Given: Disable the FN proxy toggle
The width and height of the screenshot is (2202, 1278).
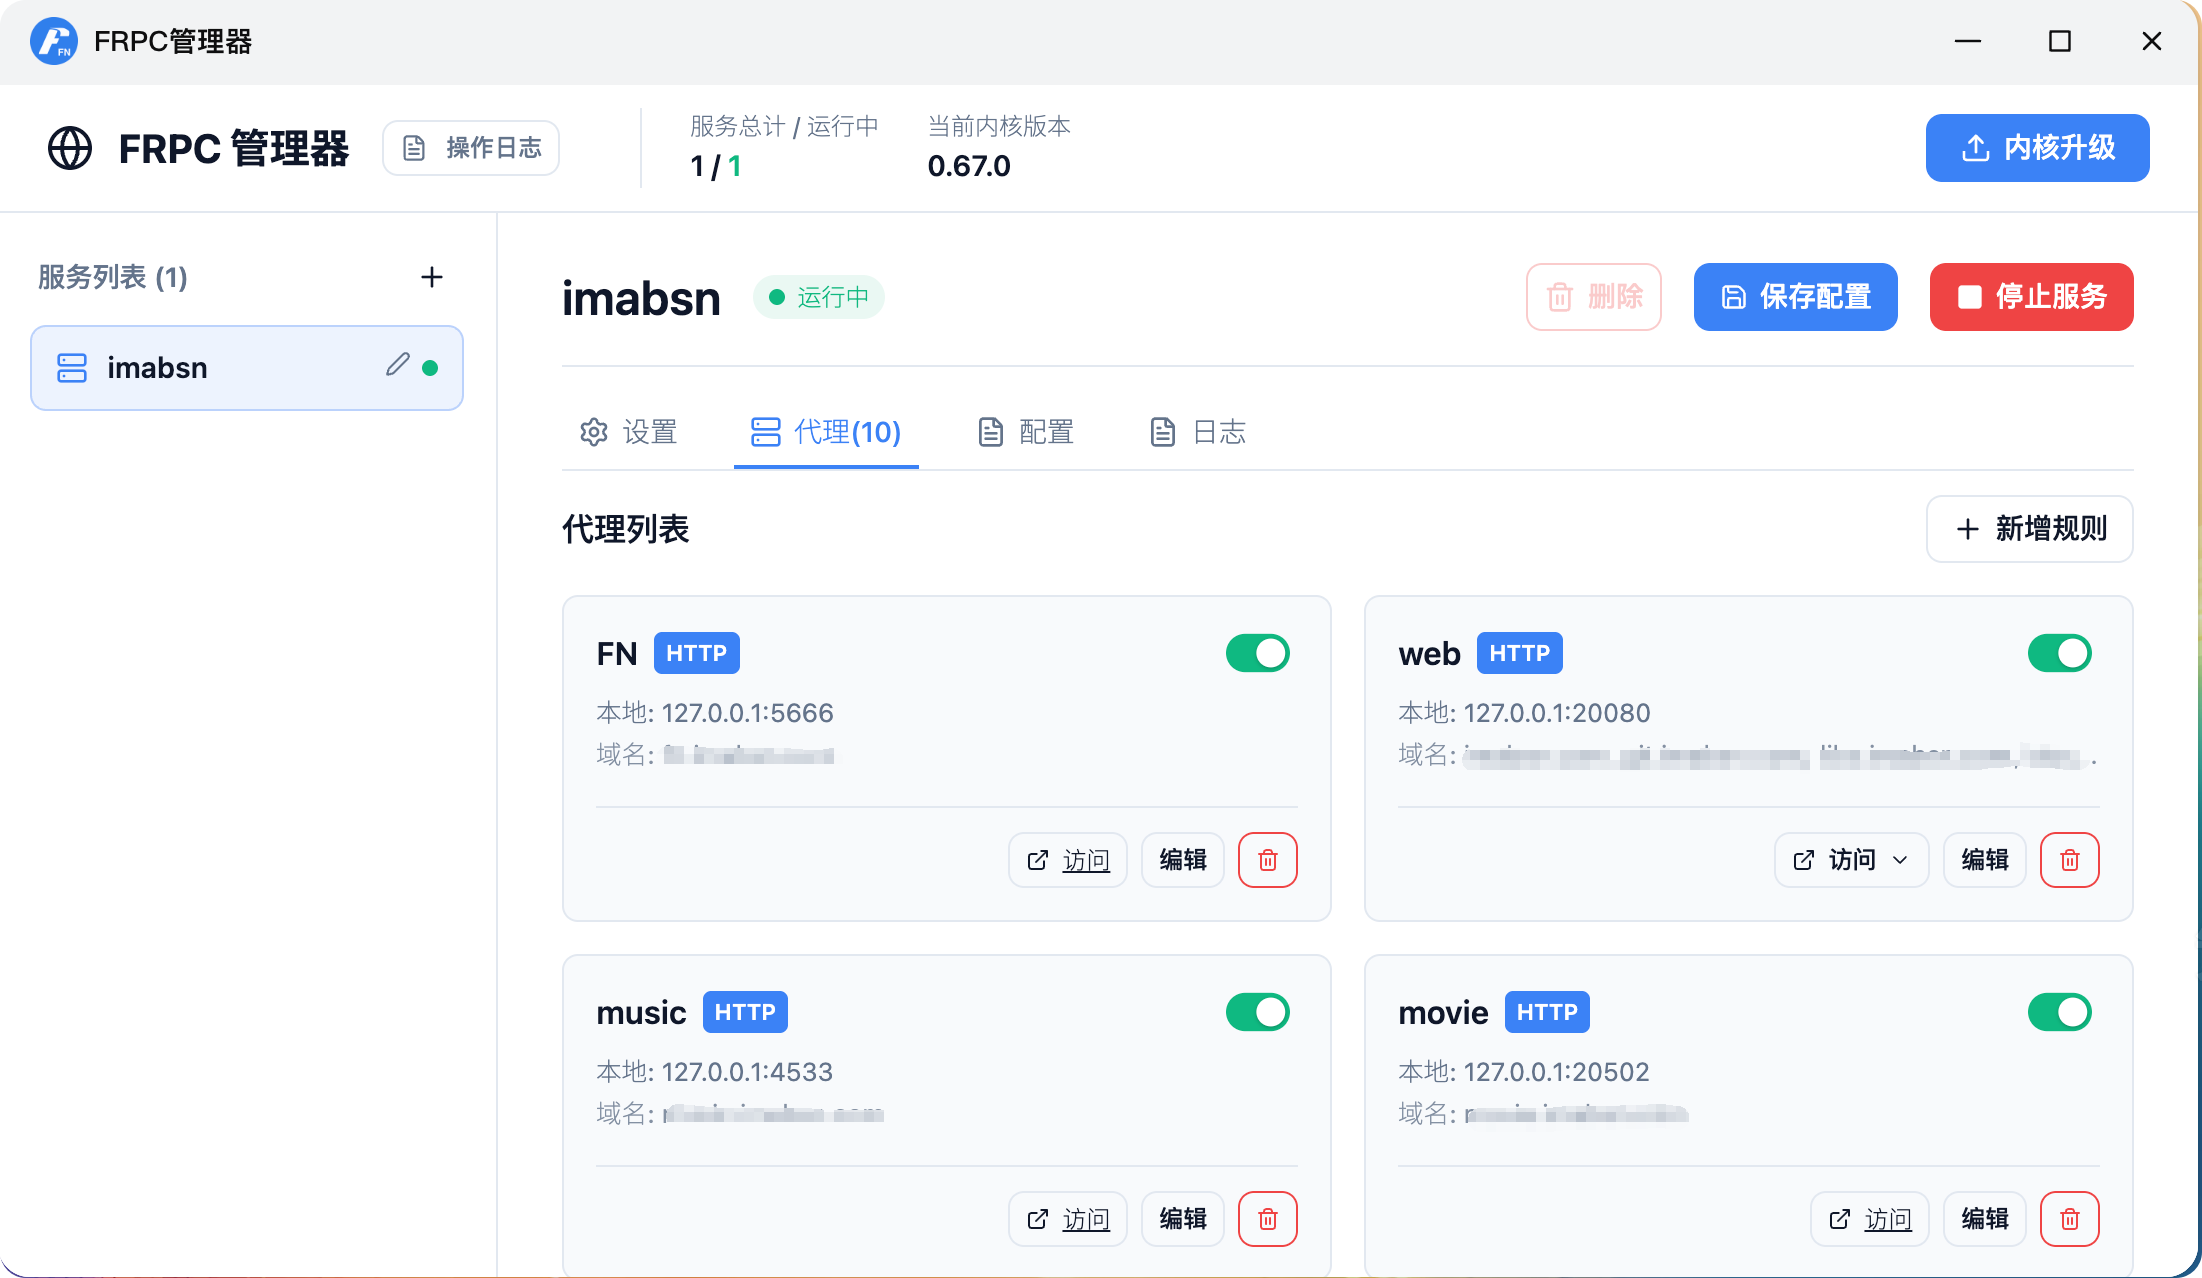Looking at the screenshot, I should click(1257, 653).
